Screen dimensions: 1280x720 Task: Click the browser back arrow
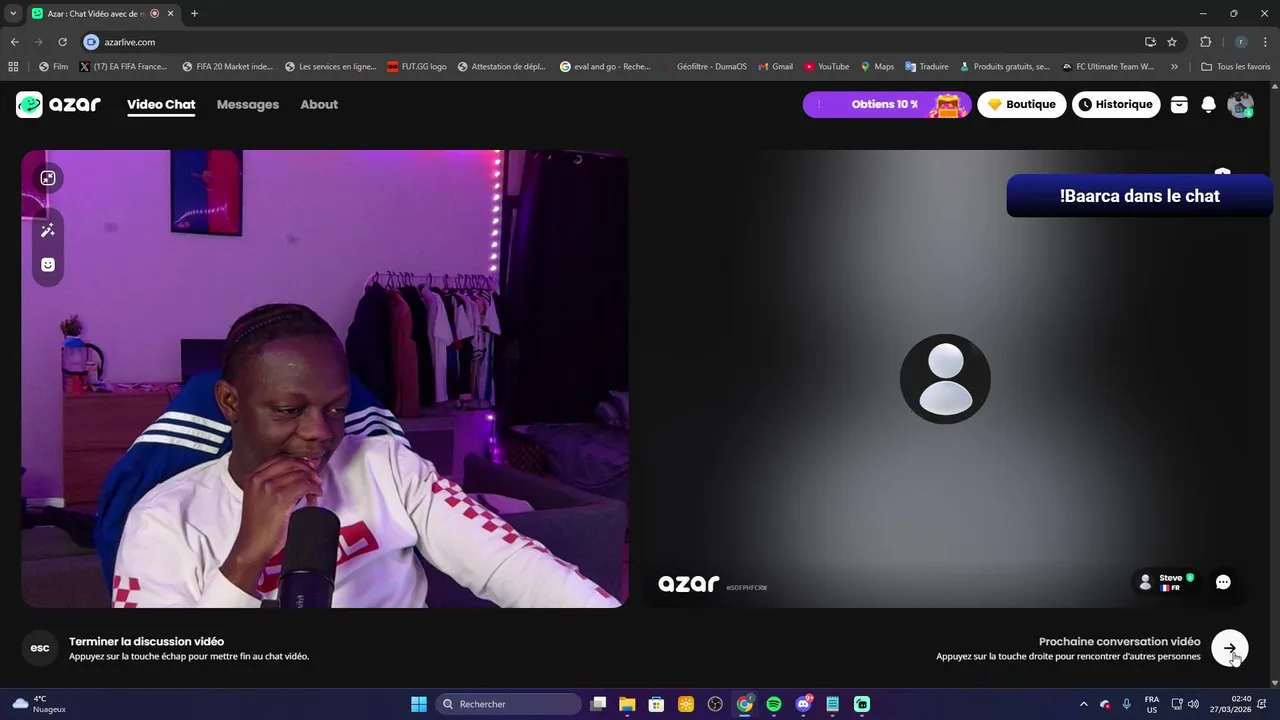14,42
